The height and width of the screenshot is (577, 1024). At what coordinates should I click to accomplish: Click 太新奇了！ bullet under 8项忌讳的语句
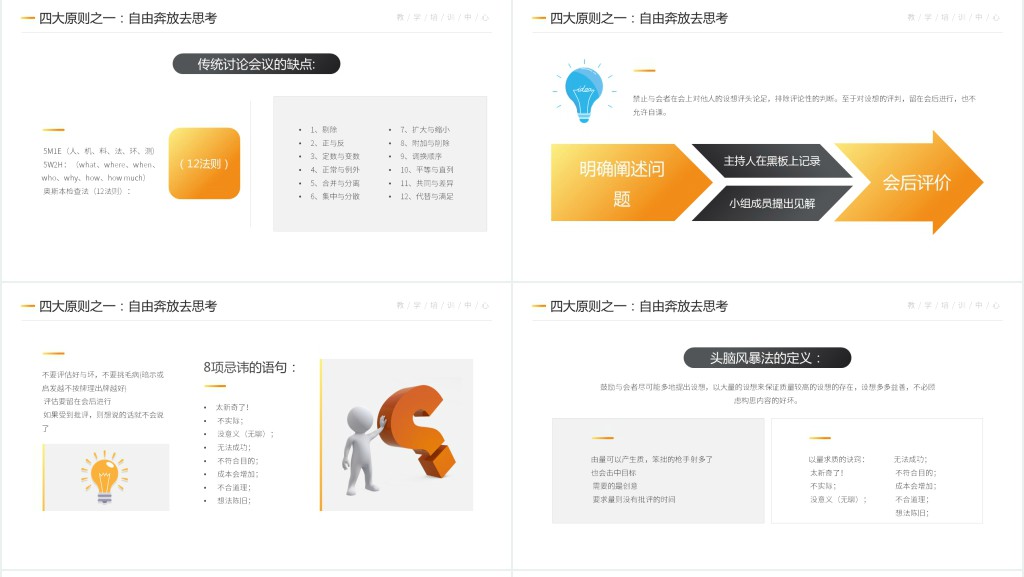pyautogui.click(x=232, y=407)
